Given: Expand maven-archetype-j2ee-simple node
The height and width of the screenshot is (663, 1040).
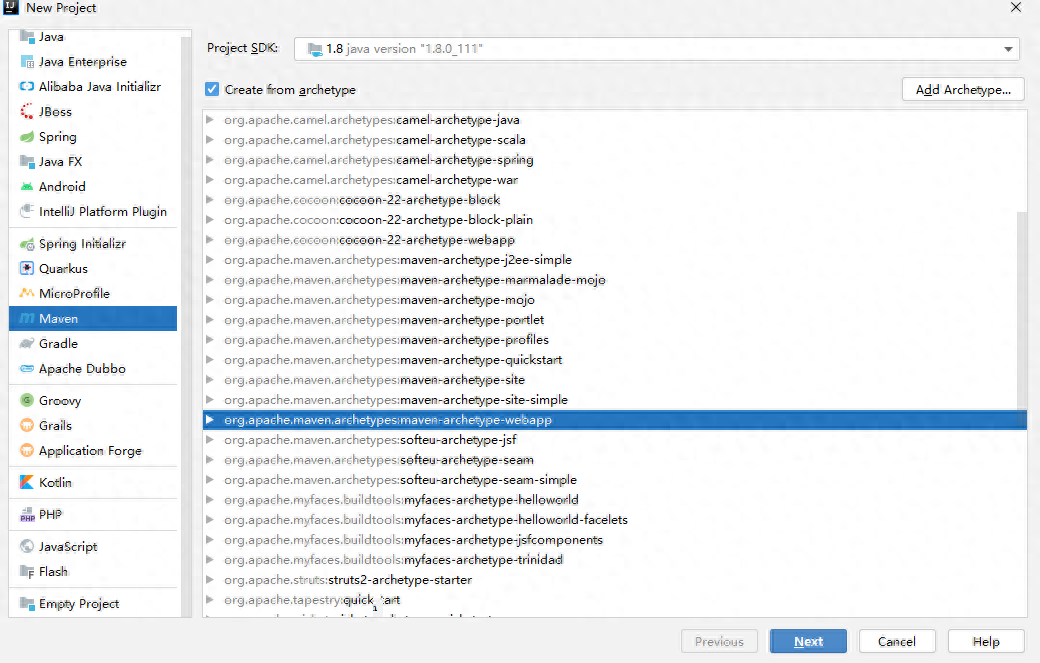Looking at the screenshot, I should [x=210, y=259].
